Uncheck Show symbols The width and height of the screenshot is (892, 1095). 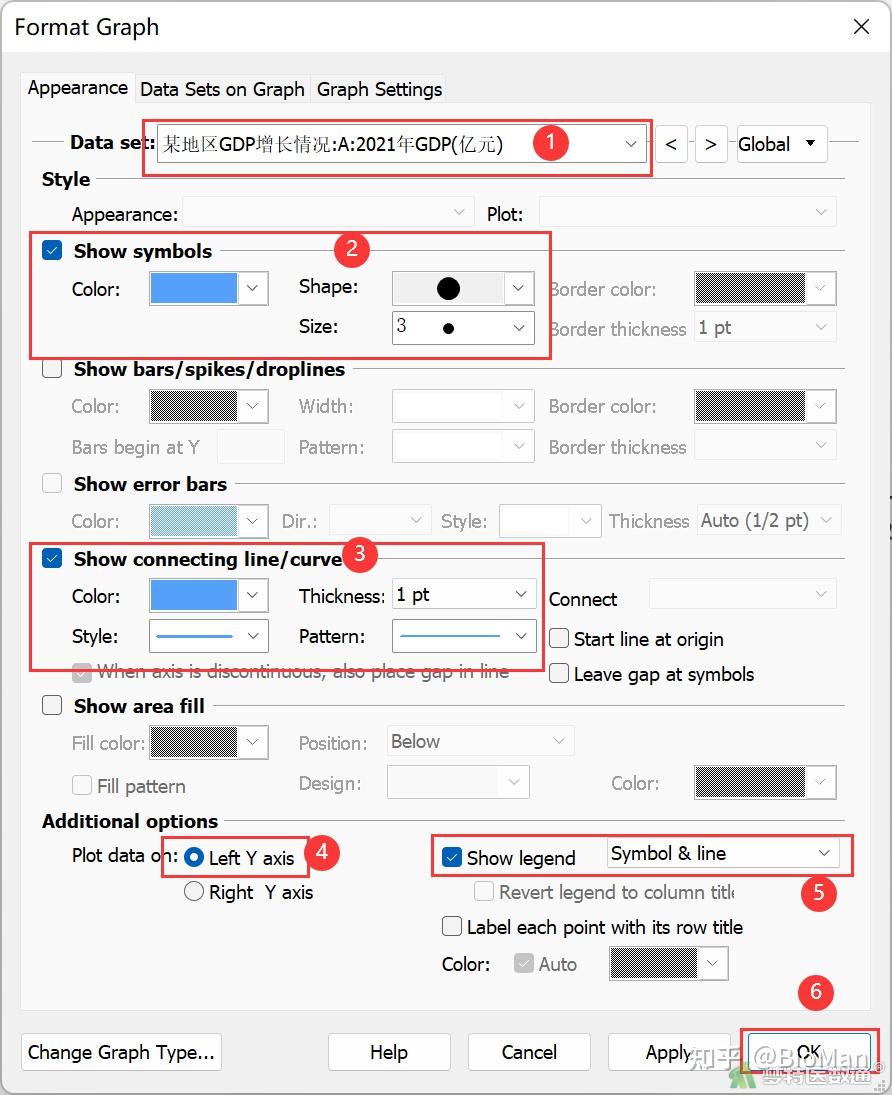(51, 250)
